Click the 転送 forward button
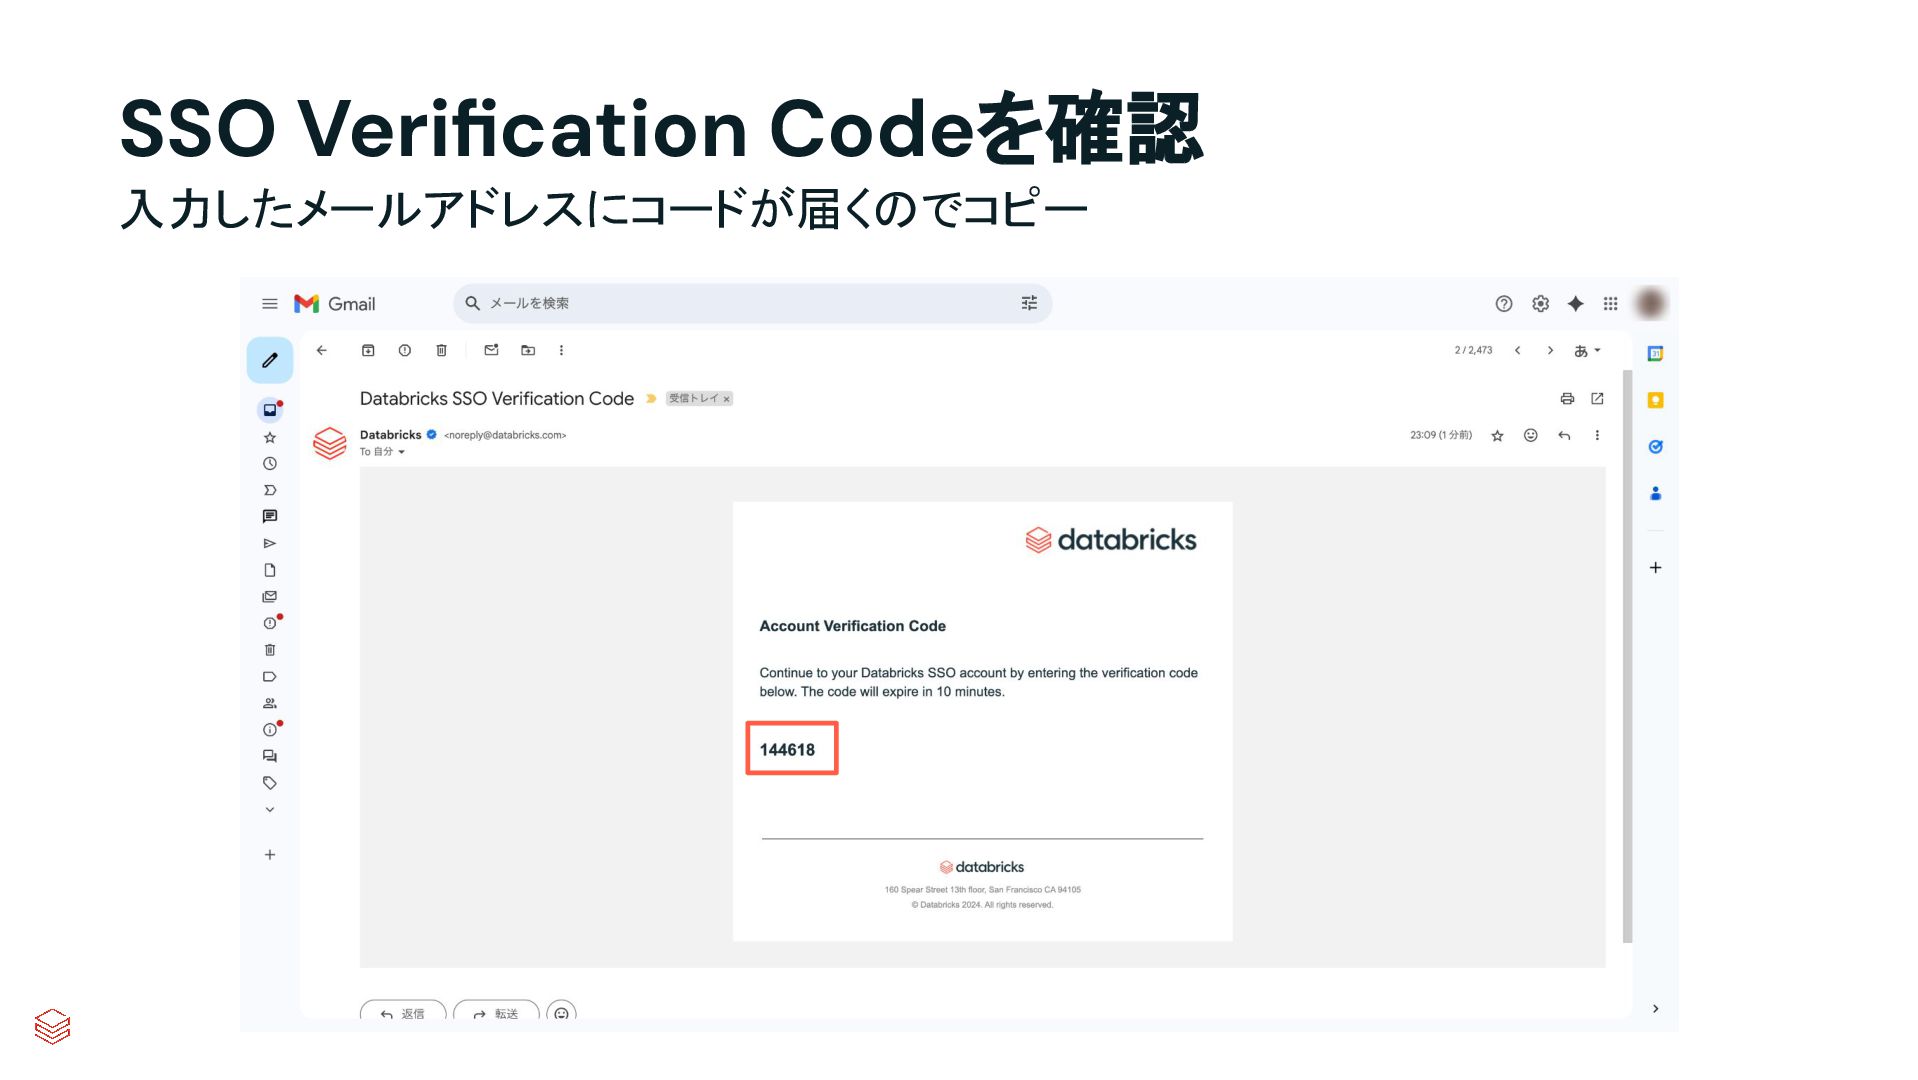Viewport: 1918px width, 1080px height. click(496, 1012)
